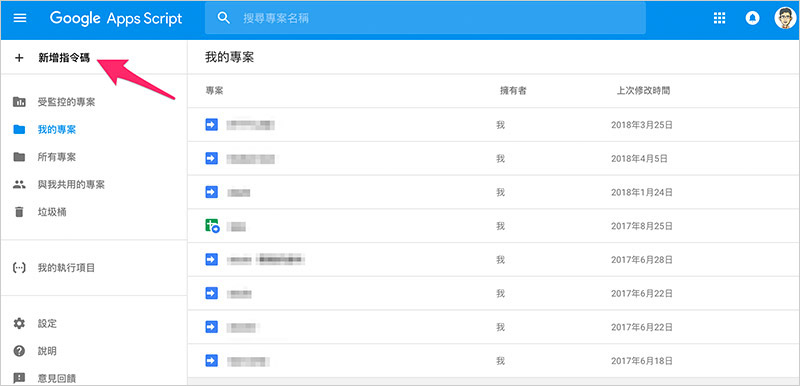Click the 擁有者 column header
800x386 pixels.
[513, 91]
